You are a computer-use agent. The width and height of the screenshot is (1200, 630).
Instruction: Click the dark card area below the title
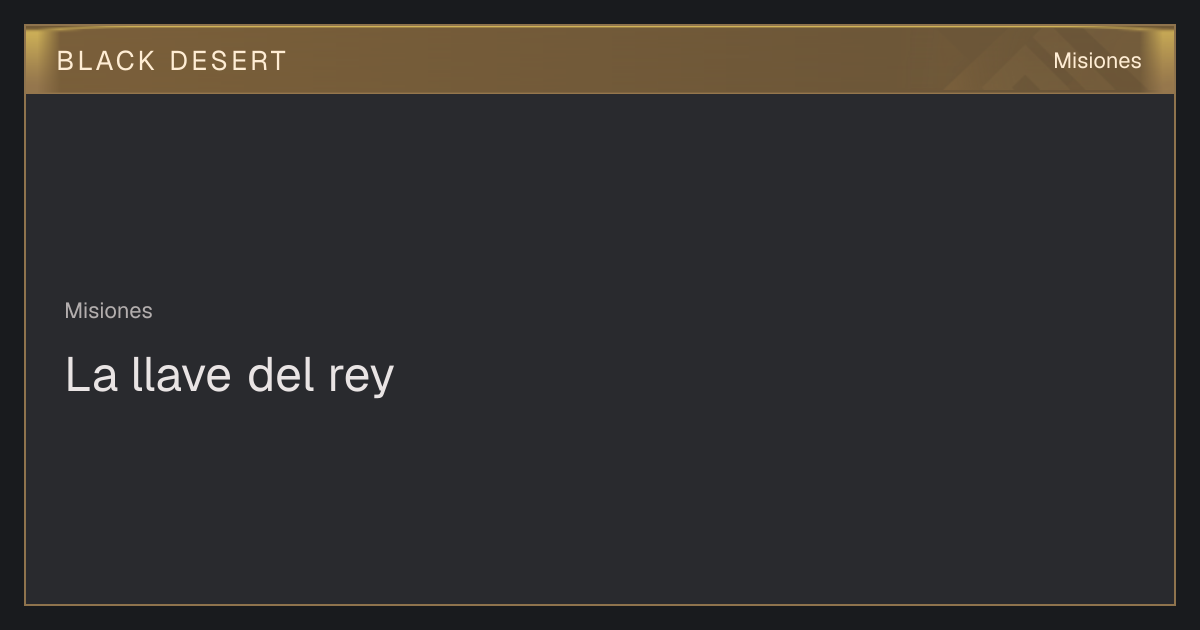pyautogui.click(x=600, y=500)
